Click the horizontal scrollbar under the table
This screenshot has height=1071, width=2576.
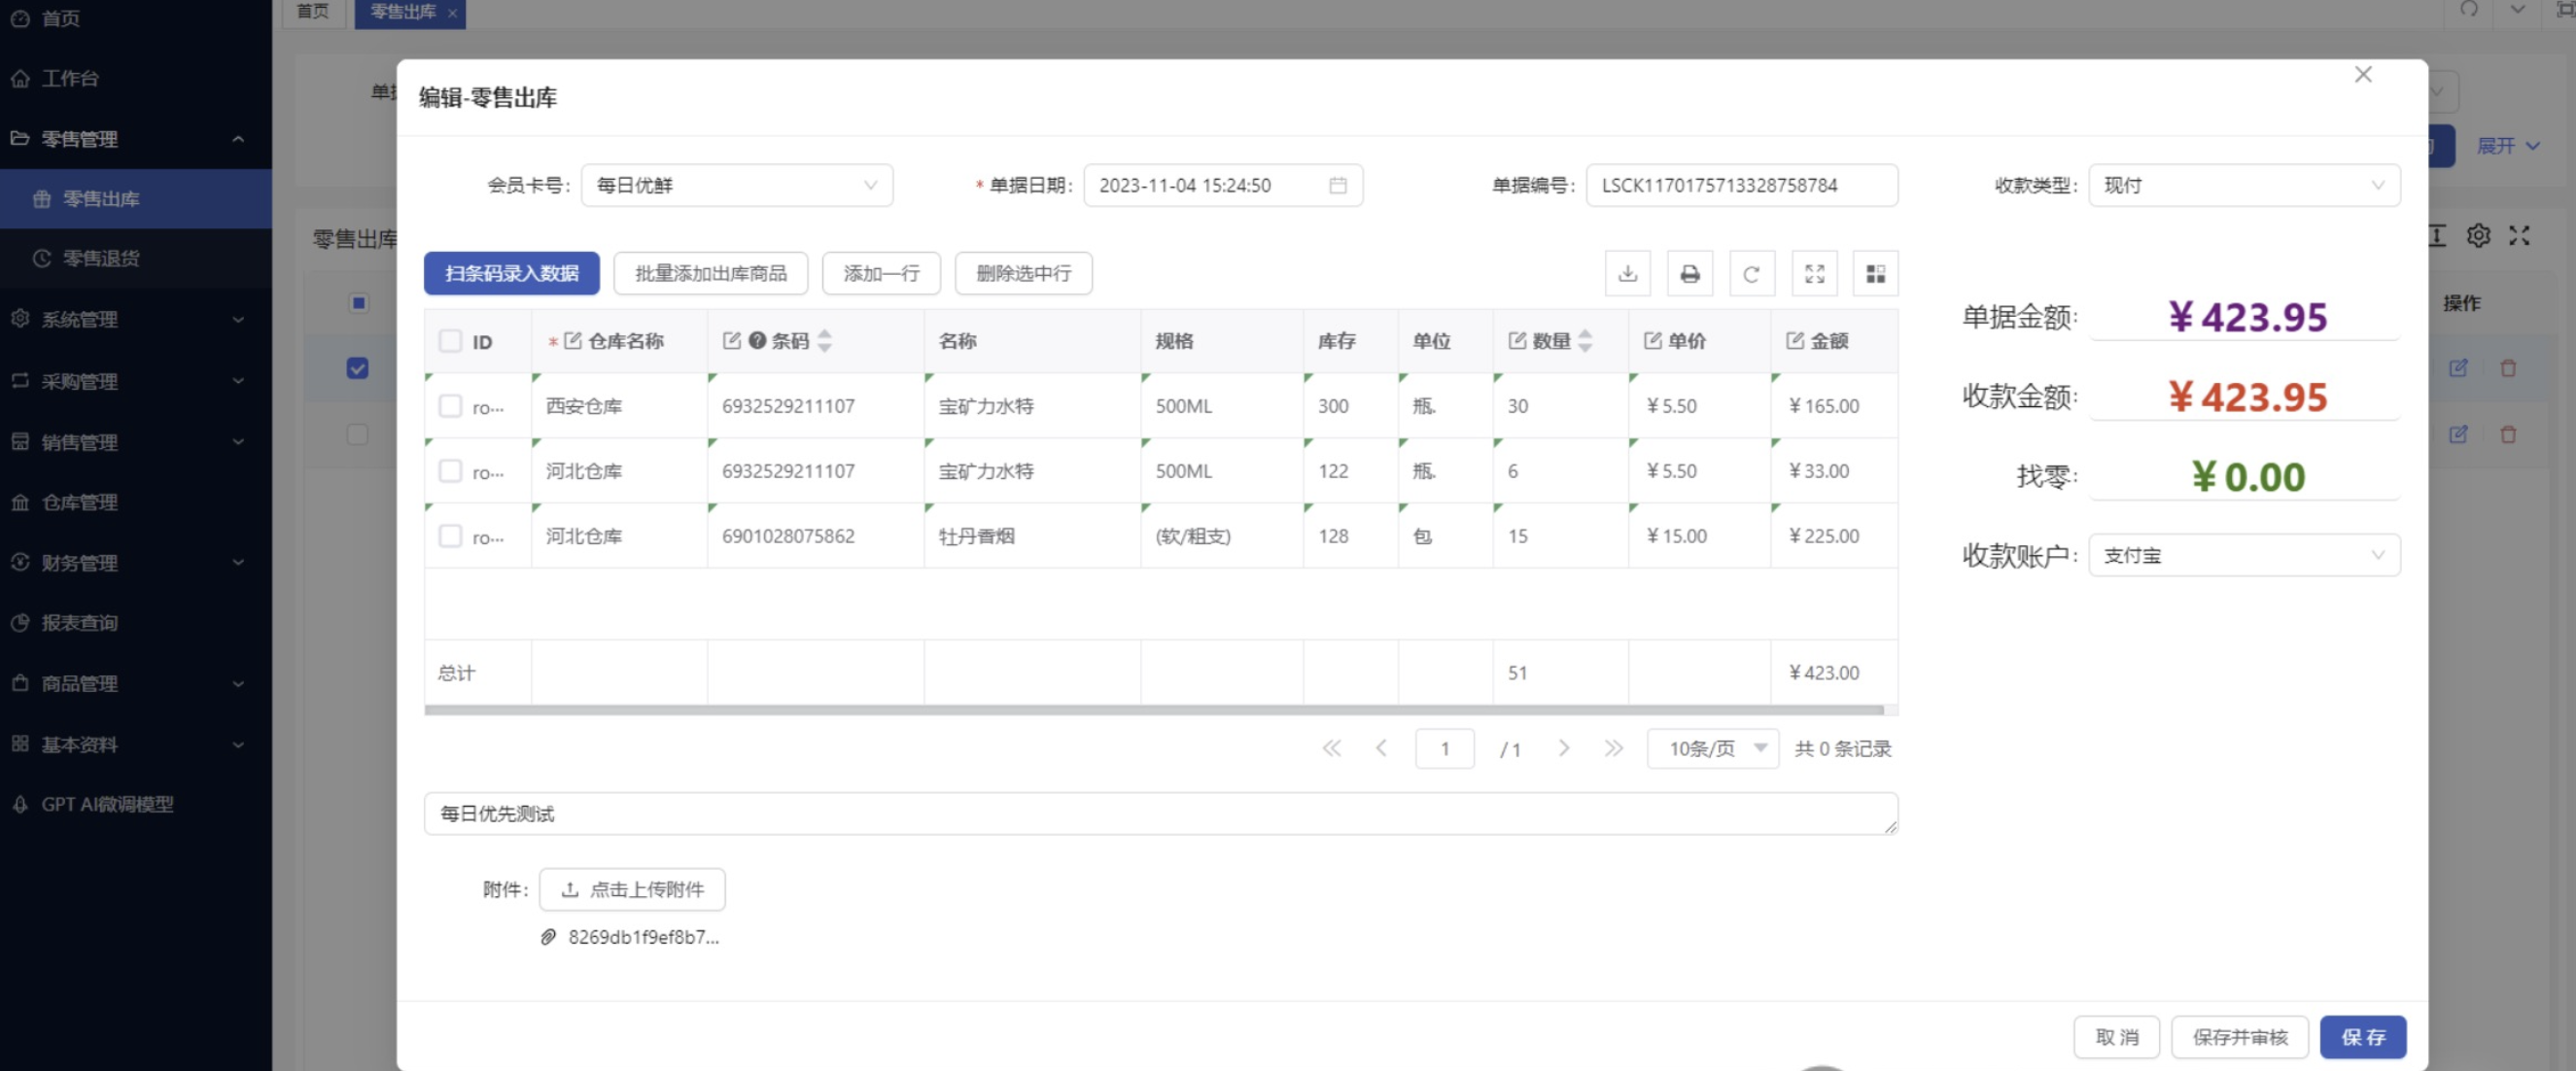point(1153,710)
